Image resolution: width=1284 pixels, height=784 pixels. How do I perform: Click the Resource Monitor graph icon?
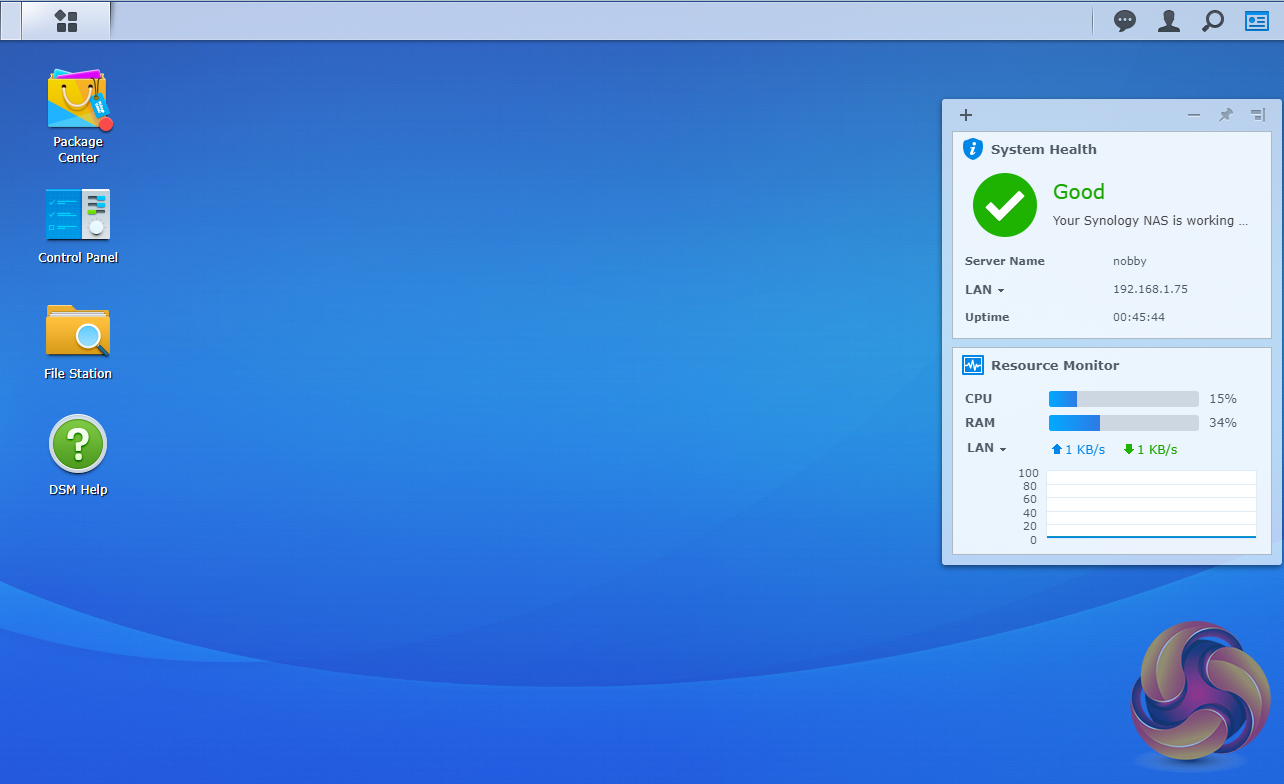coord(973,365)
